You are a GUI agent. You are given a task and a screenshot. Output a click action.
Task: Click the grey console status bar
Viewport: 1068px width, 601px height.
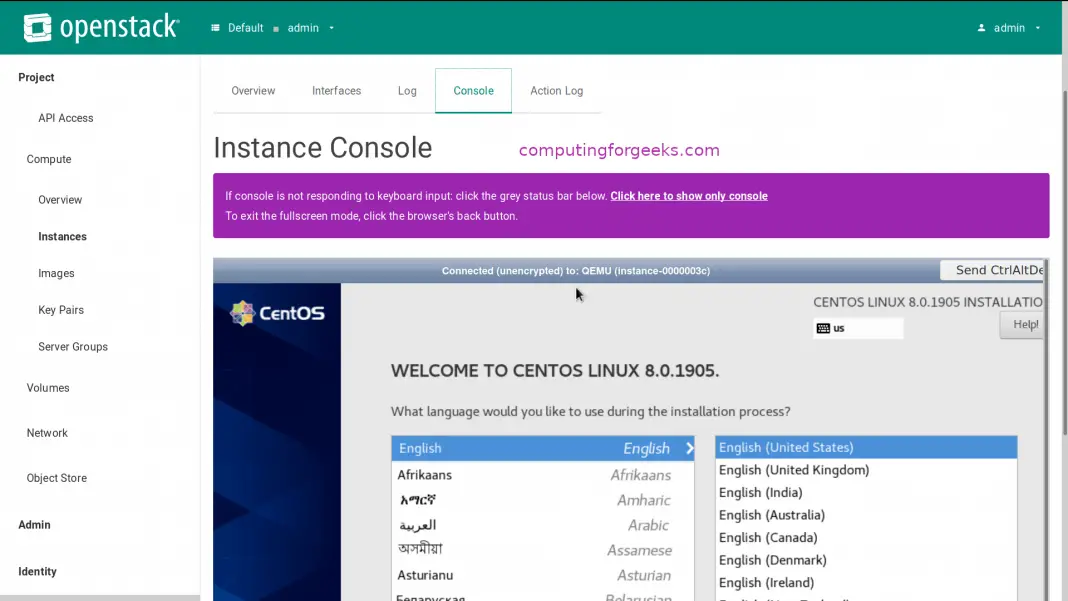[x=575, y=270]
